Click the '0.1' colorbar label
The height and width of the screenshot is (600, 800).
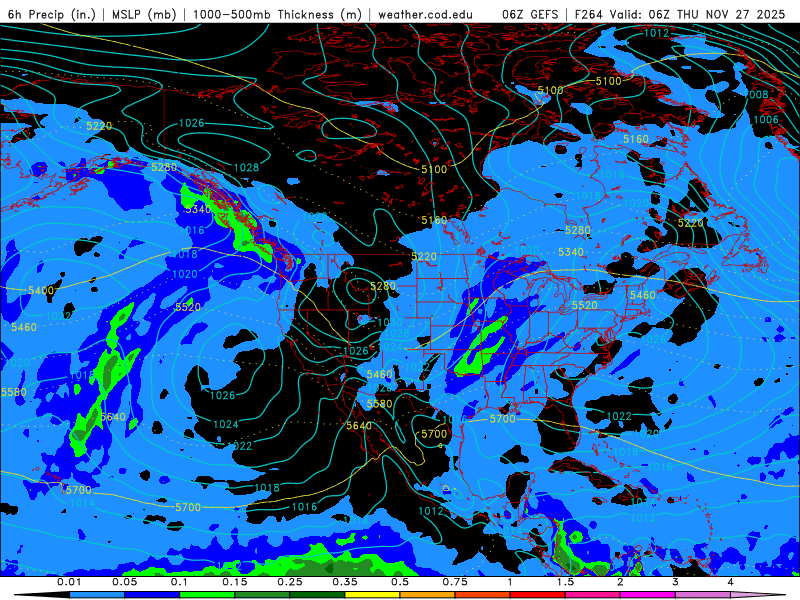(x=179, y=582)
